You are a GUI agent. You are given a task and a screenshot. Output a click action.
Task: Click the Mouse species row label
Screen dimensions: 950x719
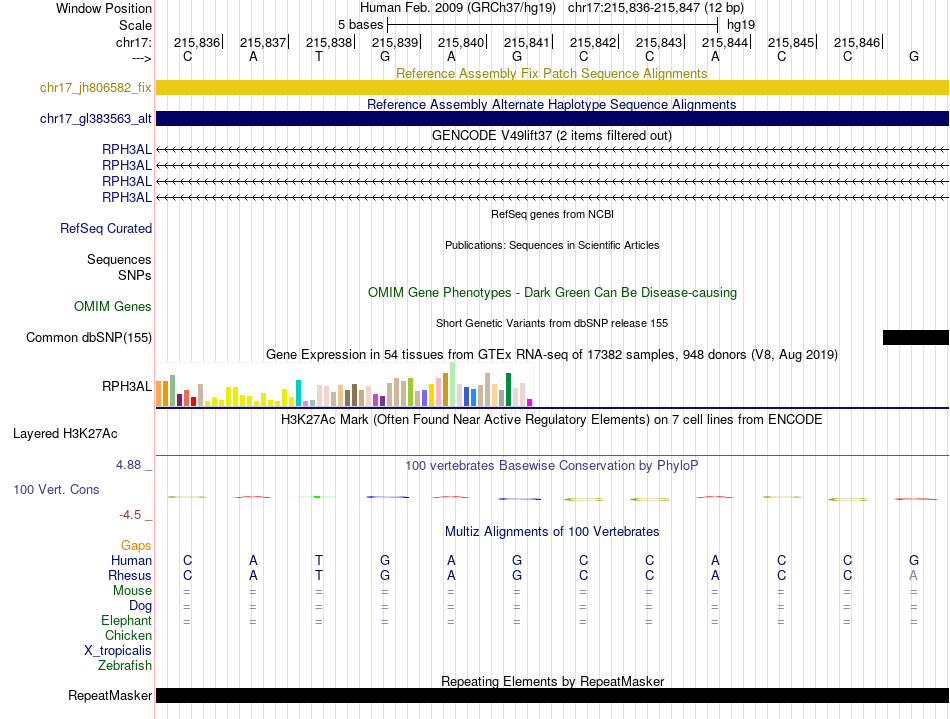click(132, 591)
